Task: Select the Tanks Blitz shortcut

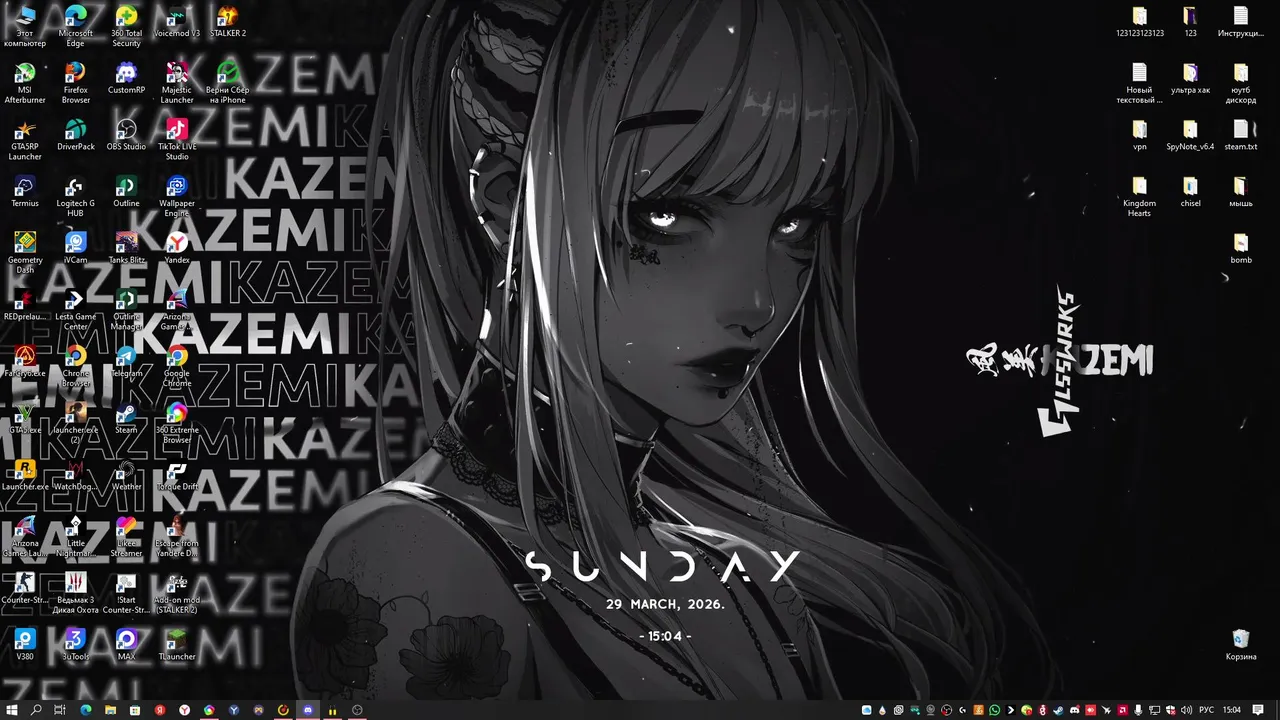Action: click(x=126, y=249)
